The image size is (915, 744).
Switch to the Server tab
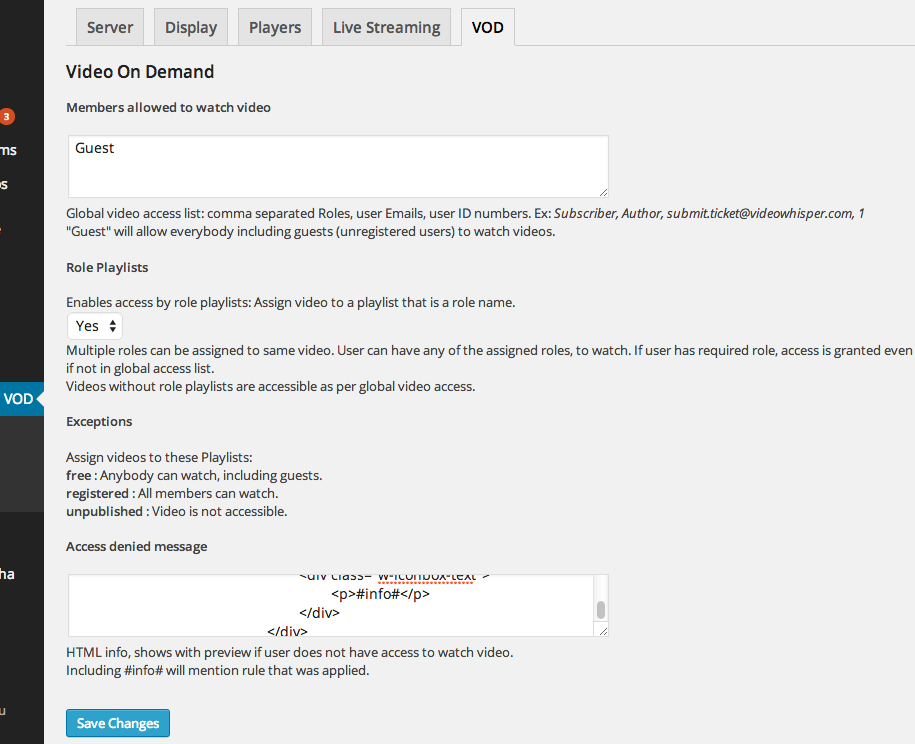[109, 26]
